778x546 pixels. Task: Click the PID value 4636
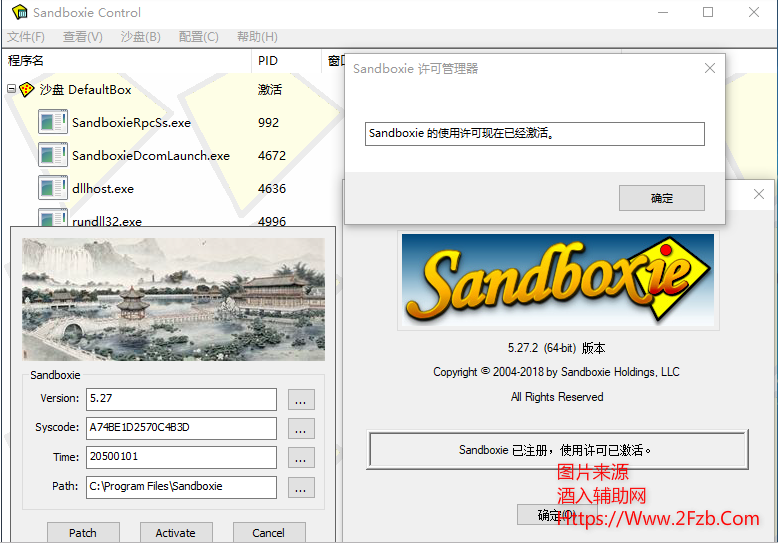272,189
